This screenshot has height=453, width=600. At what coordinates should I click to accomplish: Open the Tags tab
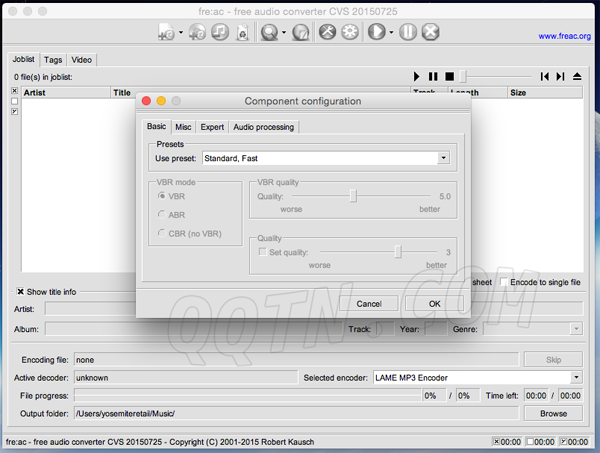tap(53, 60)
